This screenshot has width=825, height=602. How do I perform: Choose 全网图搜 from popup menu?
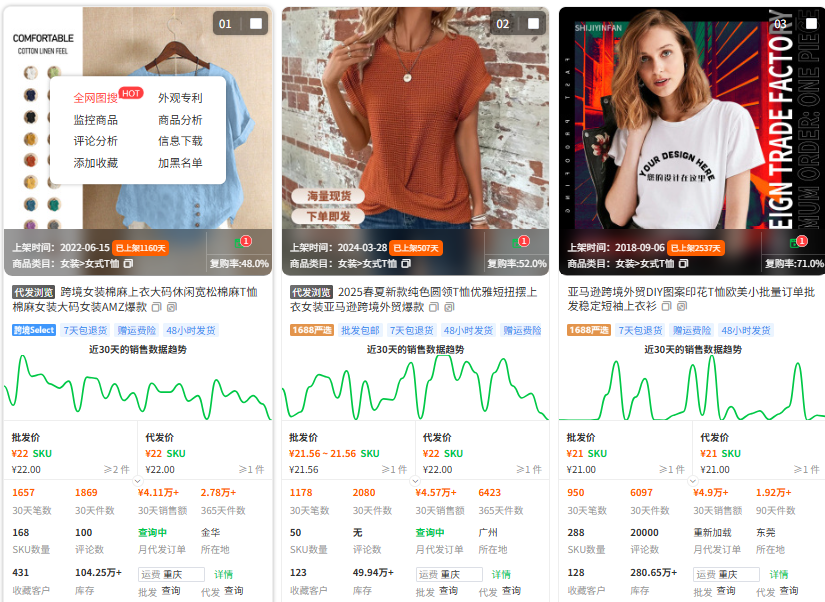point(96,98)
